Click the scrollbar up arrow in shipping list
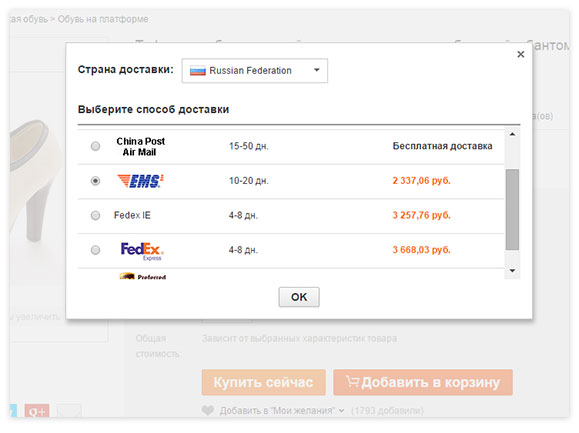 (512, 134)
